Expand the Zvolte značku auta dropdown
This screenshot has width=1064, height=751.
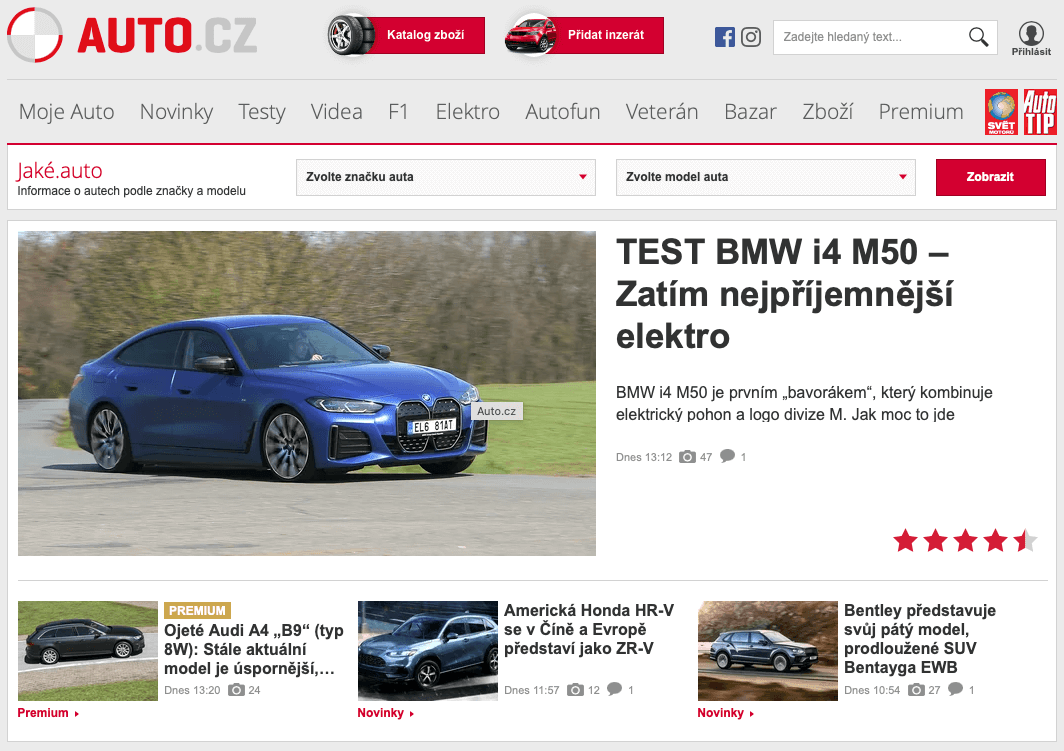tap(446, 177)
